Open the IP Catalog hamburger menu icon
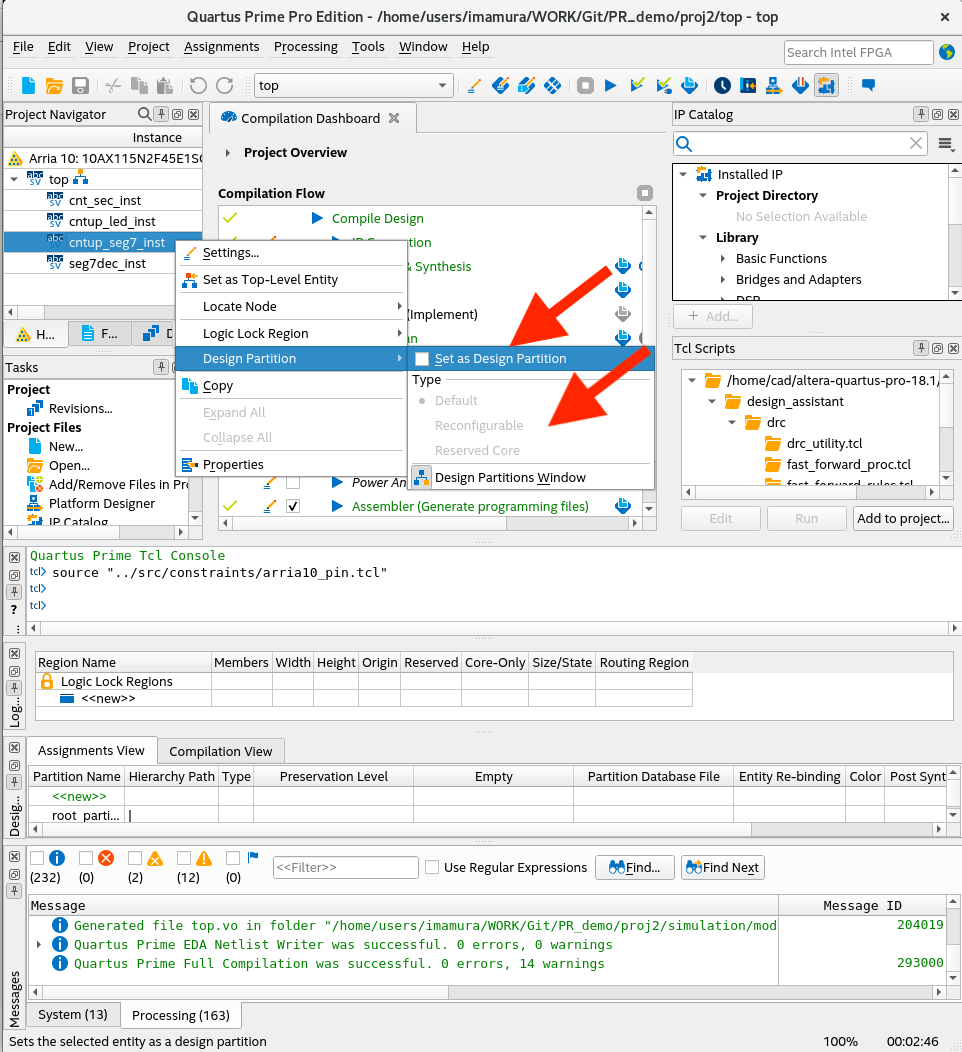 click(946, 144)
